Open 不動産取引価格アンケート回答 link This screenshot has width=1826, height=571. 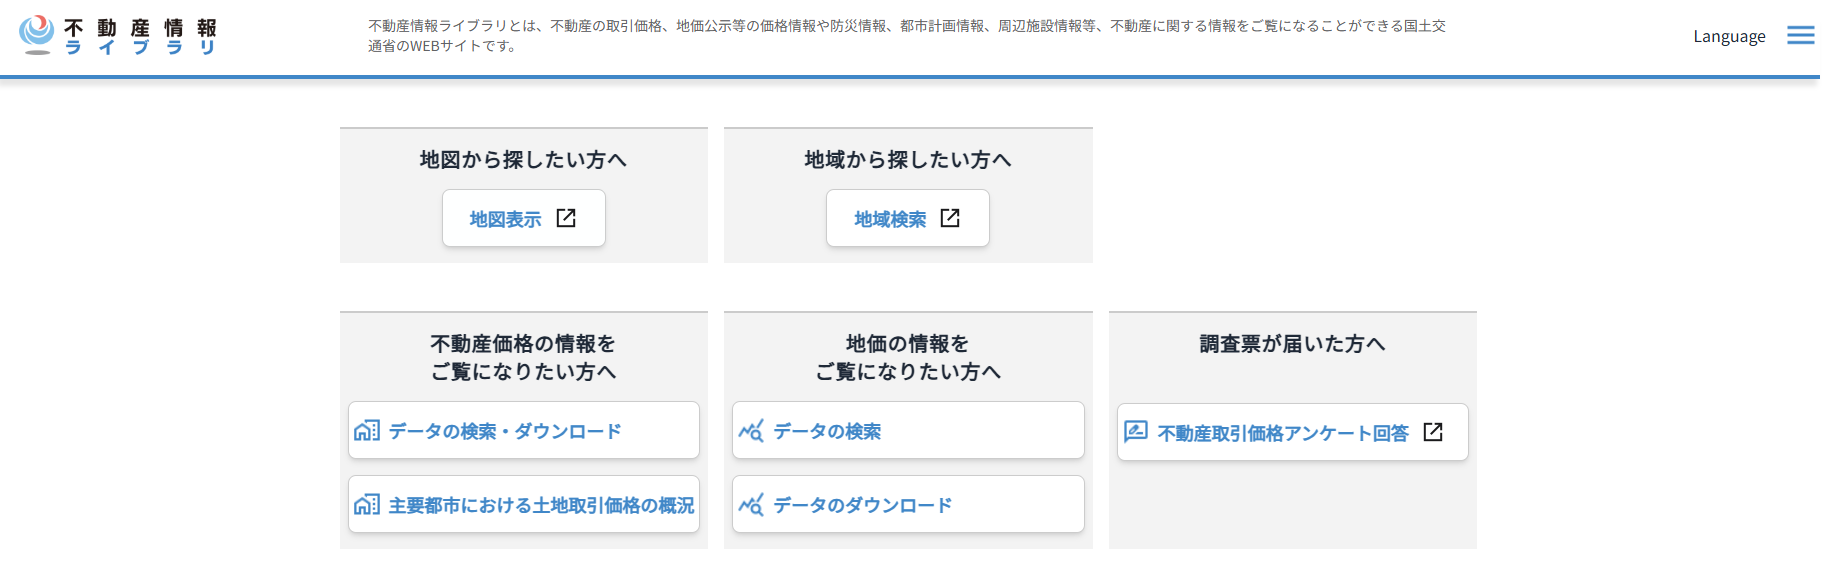[1293, 432]
